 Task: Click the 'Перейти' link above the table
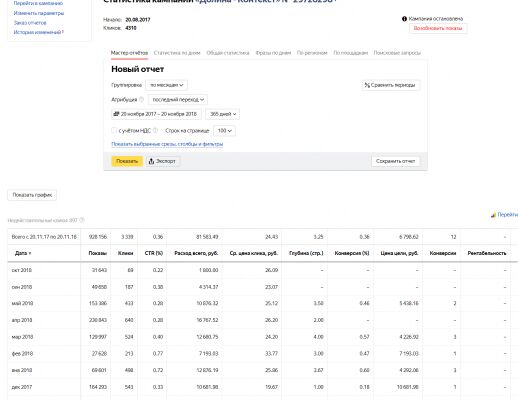click(507, 215)
